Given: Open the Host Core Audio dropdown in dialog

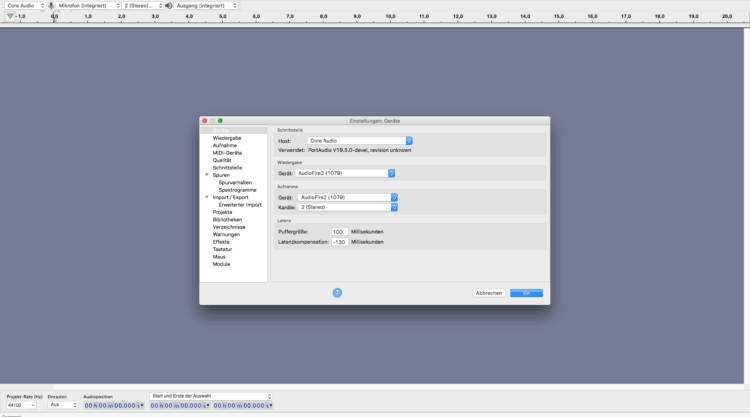Looking at the screenshot, I should click(x=360, y=141).
